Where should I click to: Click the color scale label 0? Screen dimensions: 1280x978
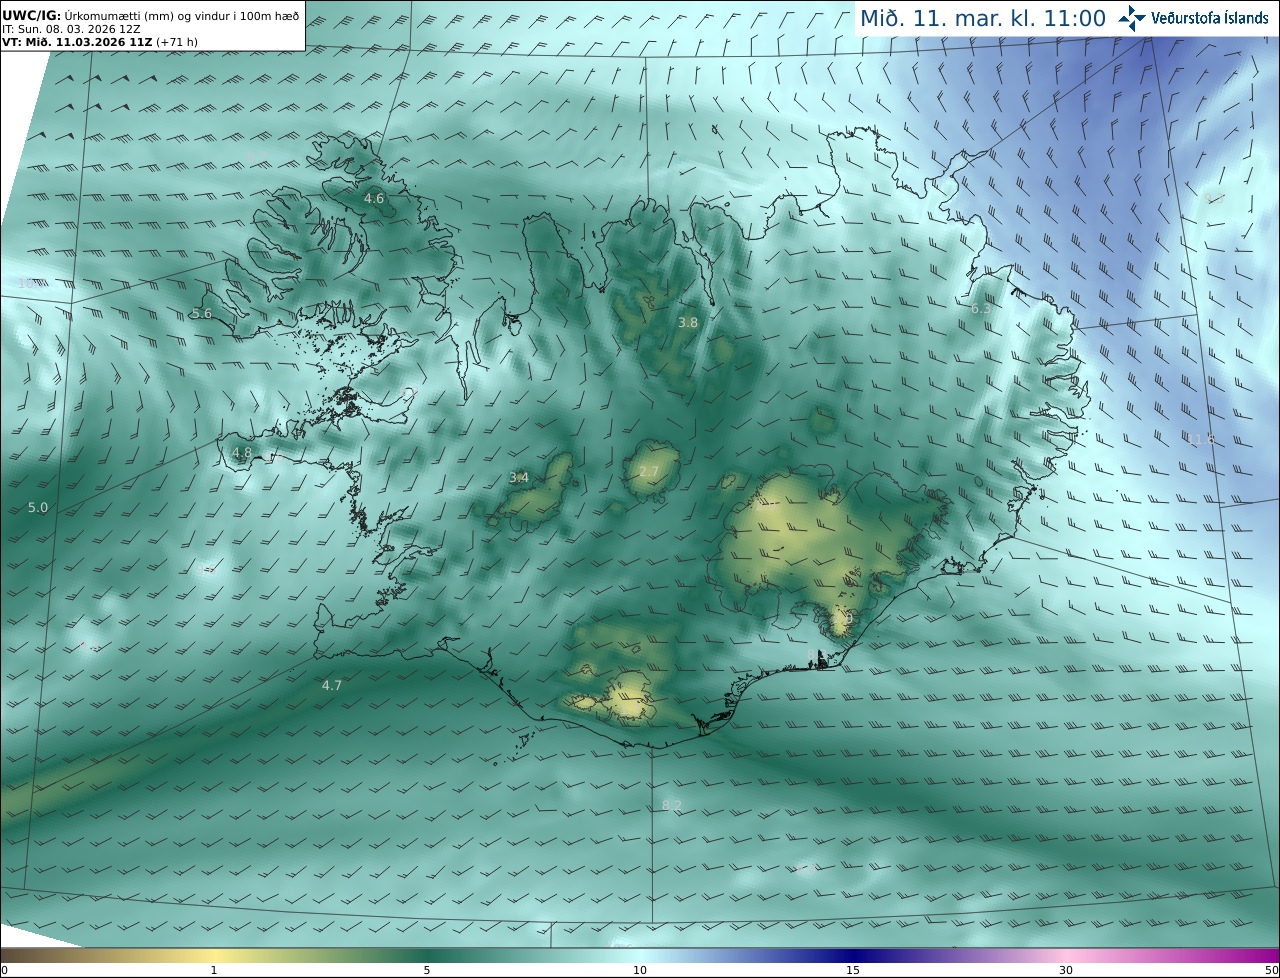point(4,970)
